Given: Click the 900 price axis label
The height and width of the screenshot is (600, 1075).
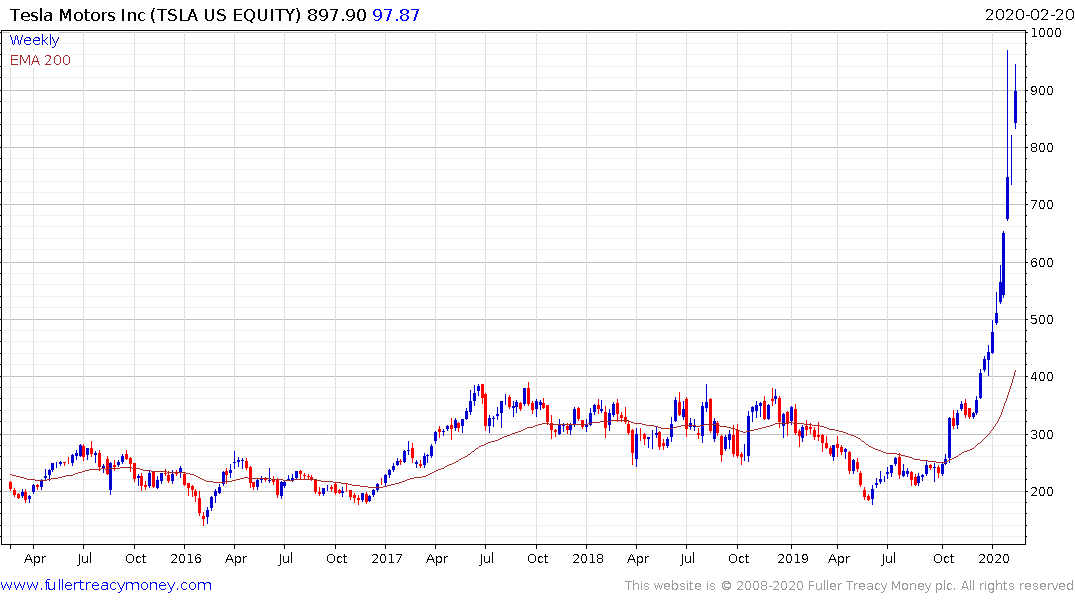Looking at the screenshot, I should 1042,91.
